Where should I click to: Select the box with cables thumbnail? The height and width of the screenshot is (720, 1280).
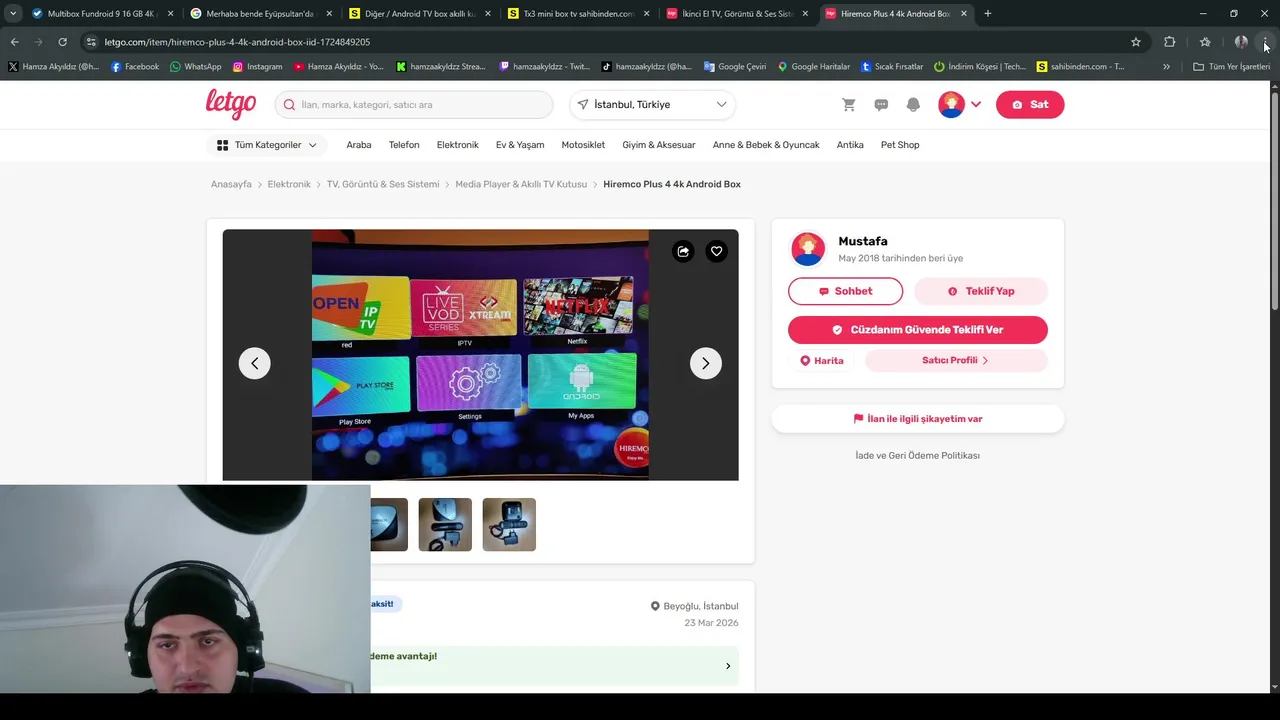click(x=509, y=524)
